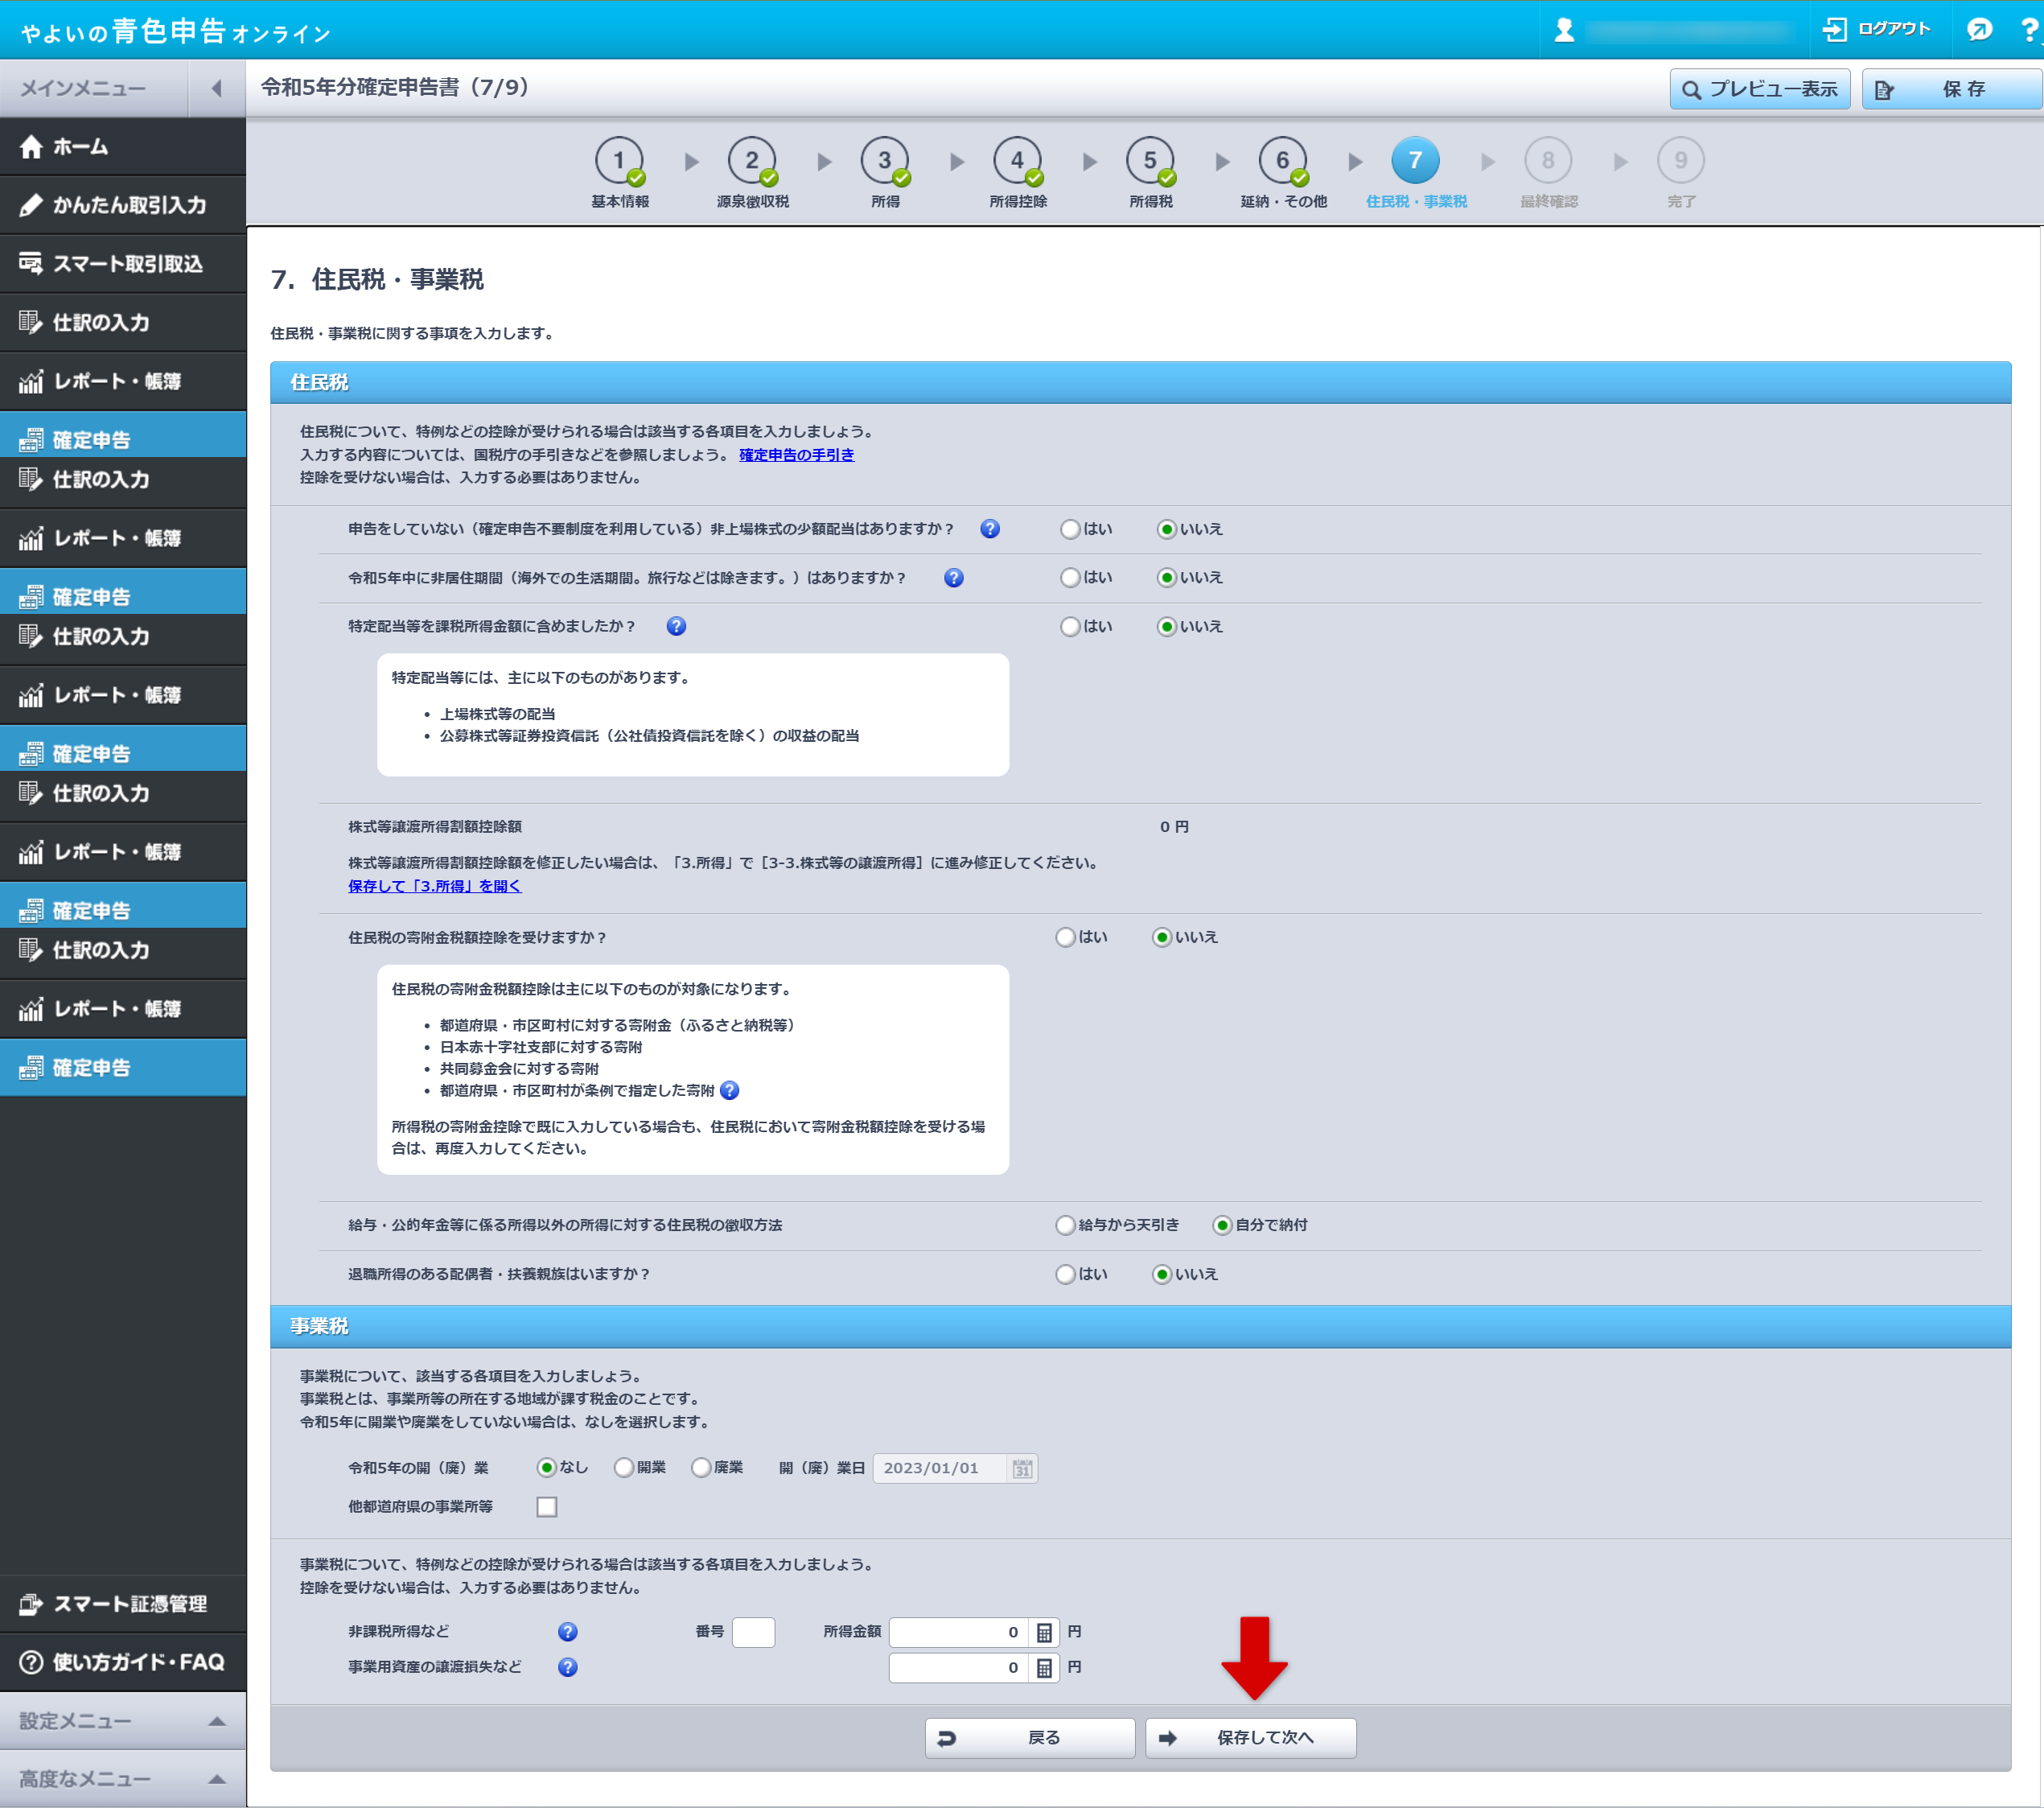Image resolution: width=2044 pixels, height=1808 pixels.
Task: Click help icon for 事業用資産の譲渡損失など
Action: 567,1667
